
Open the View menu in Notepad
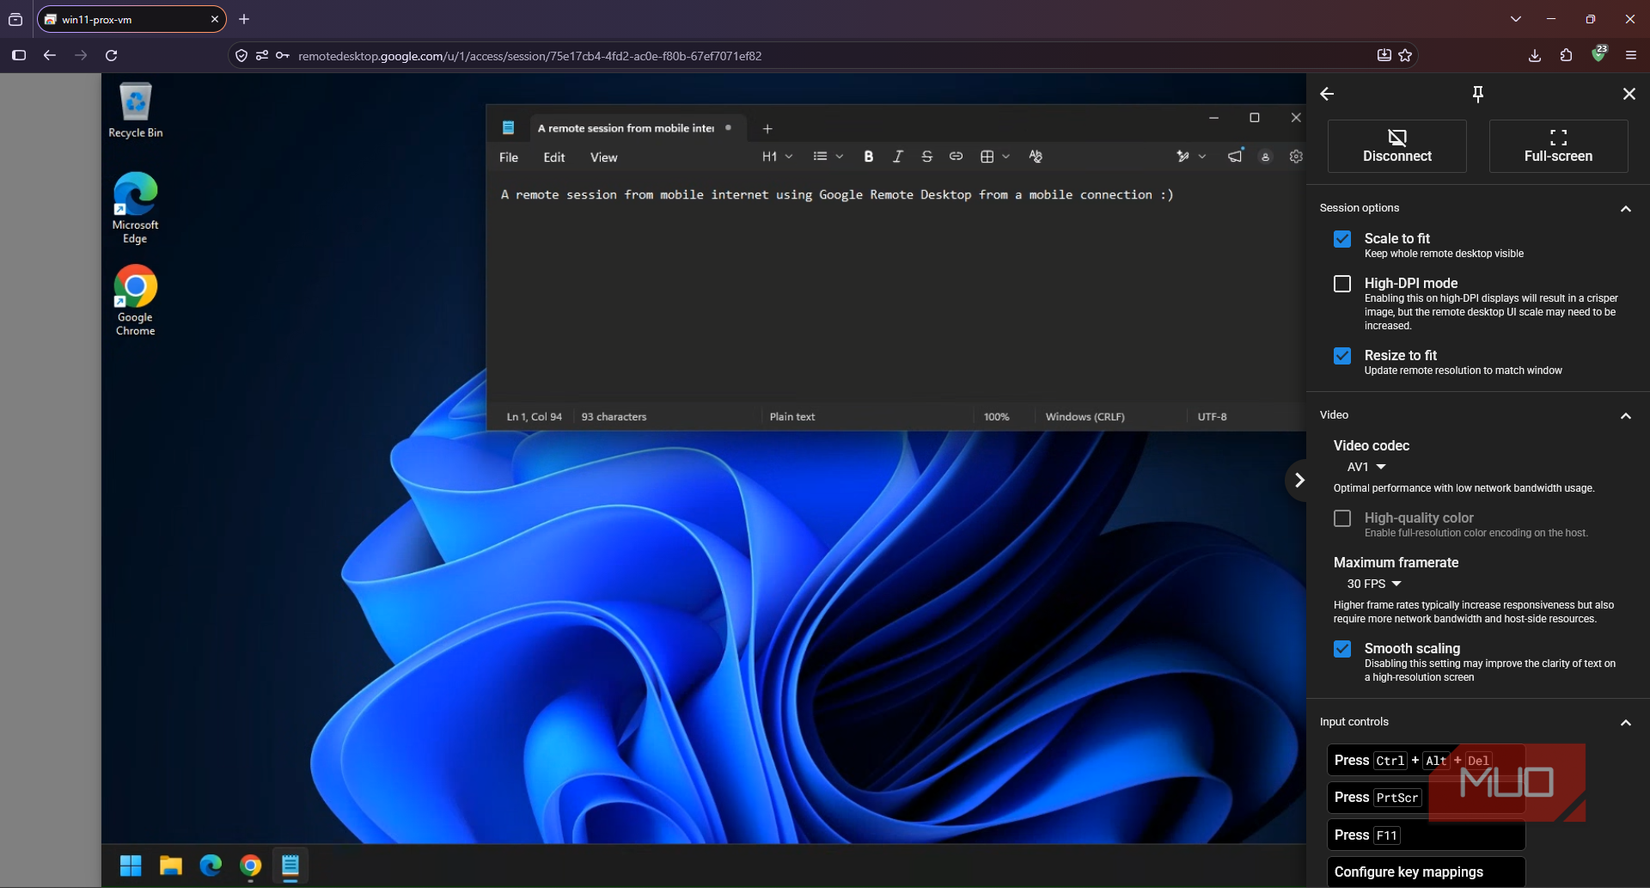[x=604, y=158]
